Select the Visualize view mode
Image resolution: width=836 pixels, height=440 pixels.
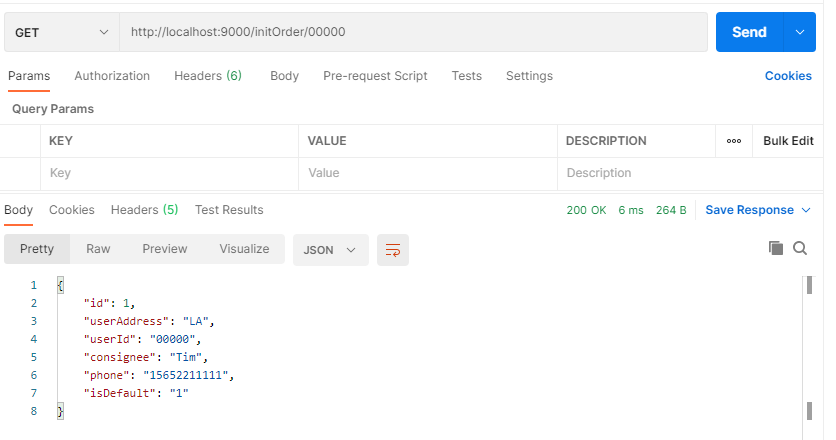click(244, 249)
